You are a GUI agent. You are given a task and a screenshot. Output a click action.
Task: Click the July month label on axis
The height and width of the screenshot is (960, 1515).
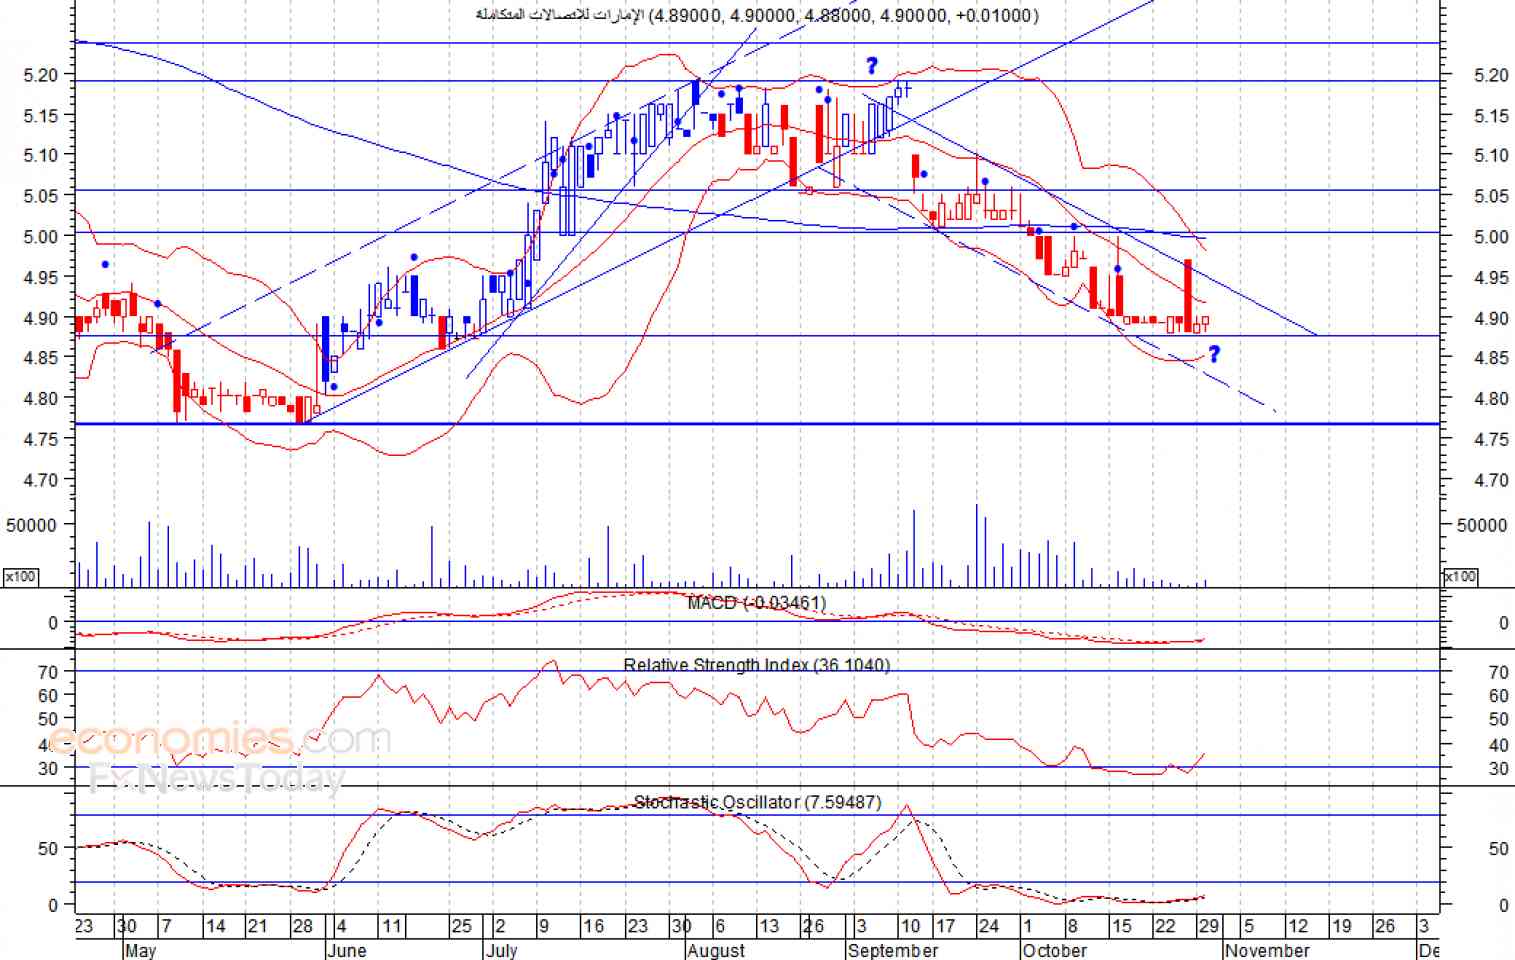[501, 950]
